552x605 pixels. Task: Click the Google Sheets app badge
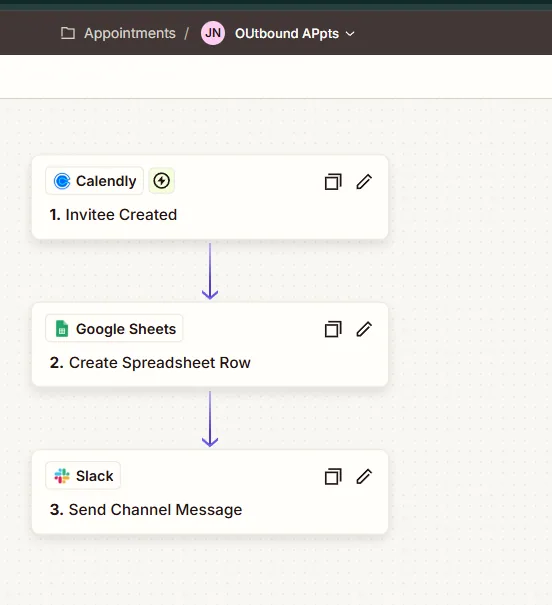[114, 328]
